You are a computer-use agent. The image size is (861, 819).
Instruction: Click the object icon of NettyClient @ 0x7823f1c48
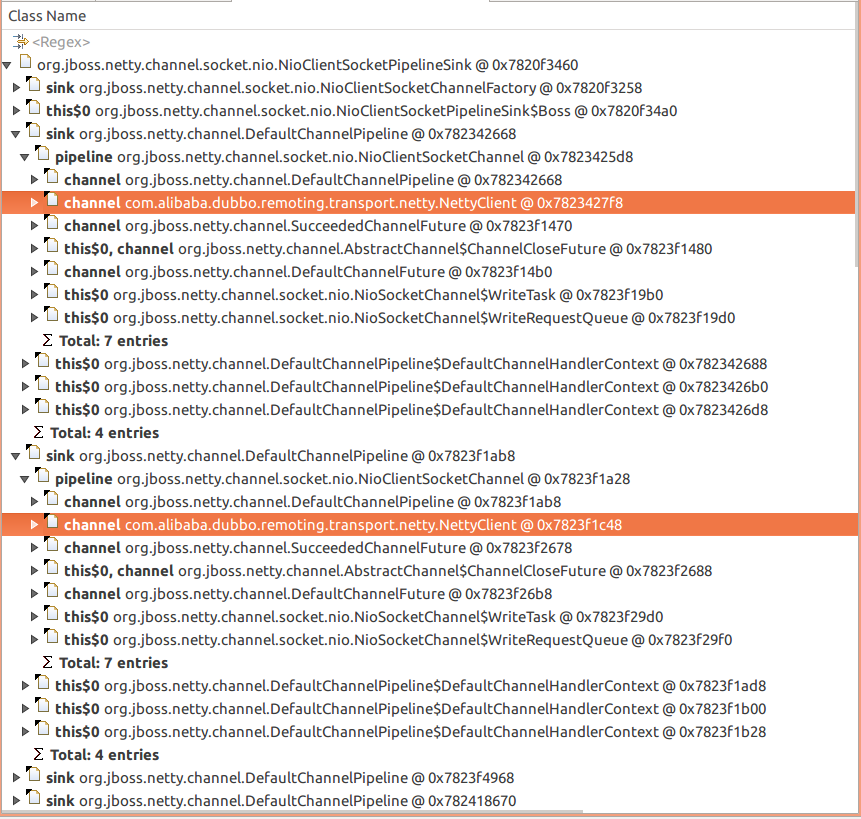pyautogui.click(x=52, y=525)
